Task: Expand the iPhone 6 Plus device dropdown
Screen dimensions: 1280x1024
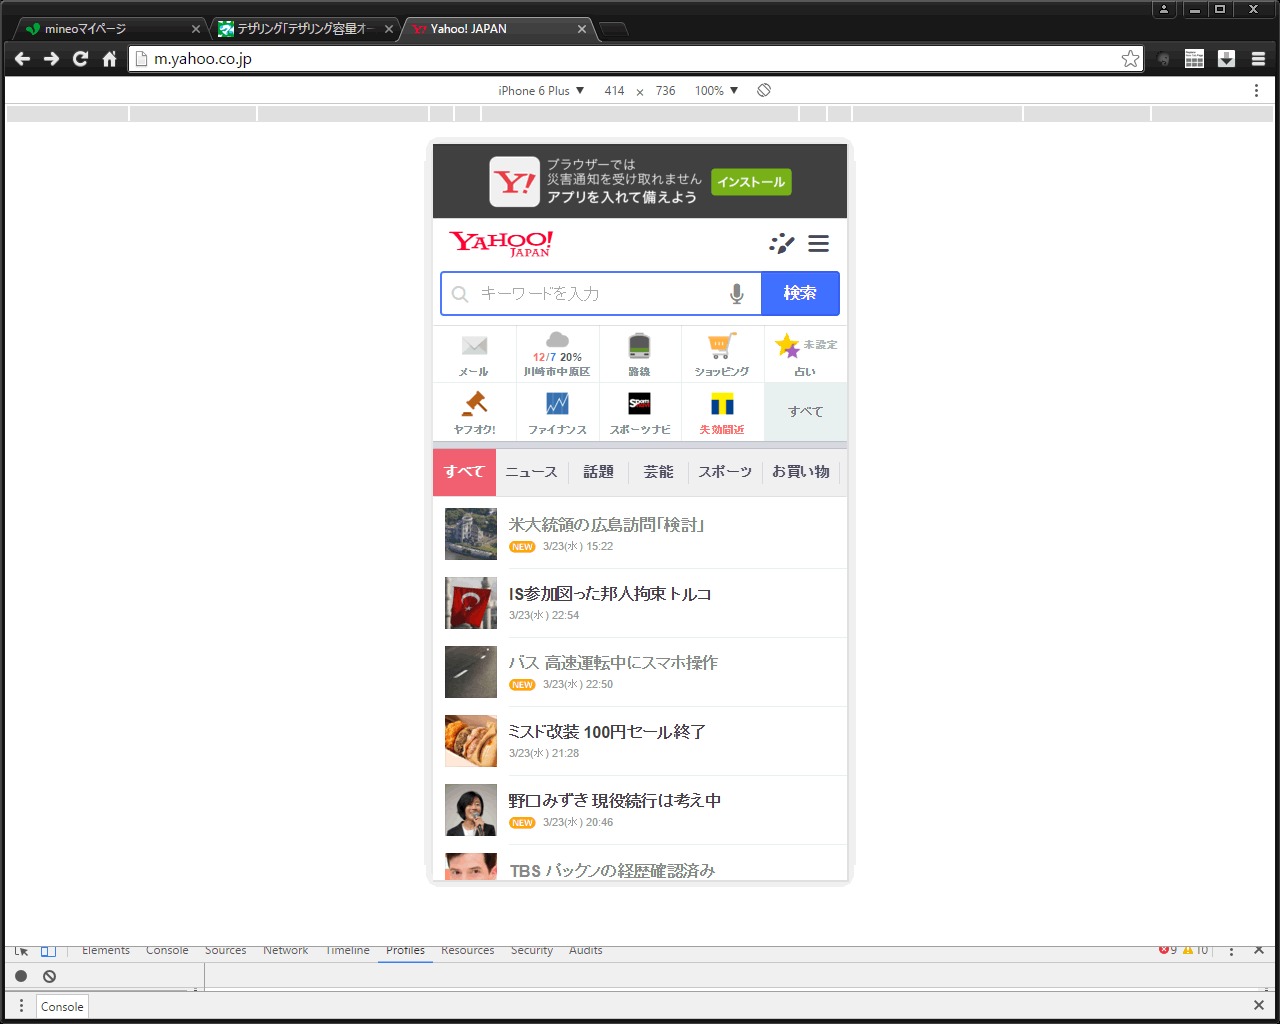Action: coord(541,90)
